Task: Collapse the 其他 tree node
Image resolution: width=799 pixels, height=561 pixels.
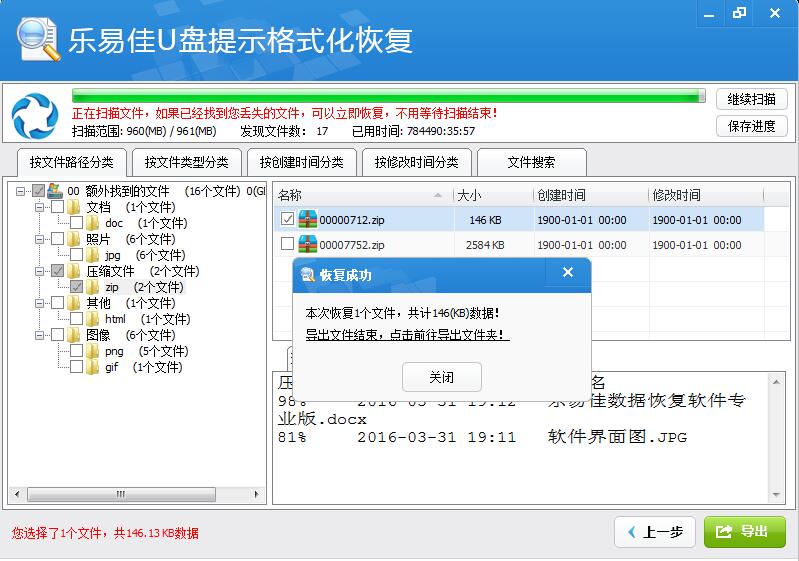Action: (40, 304)
